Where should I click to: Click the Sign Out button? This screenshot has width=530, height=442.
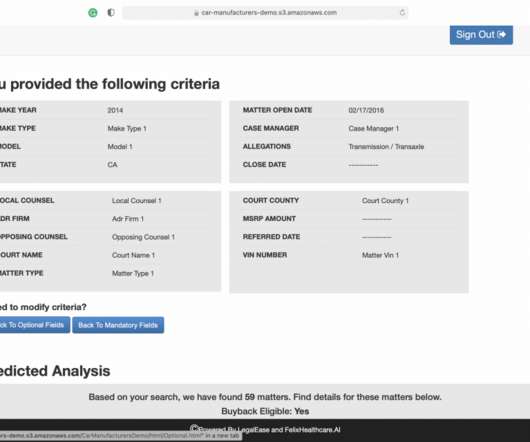(481, 35)
